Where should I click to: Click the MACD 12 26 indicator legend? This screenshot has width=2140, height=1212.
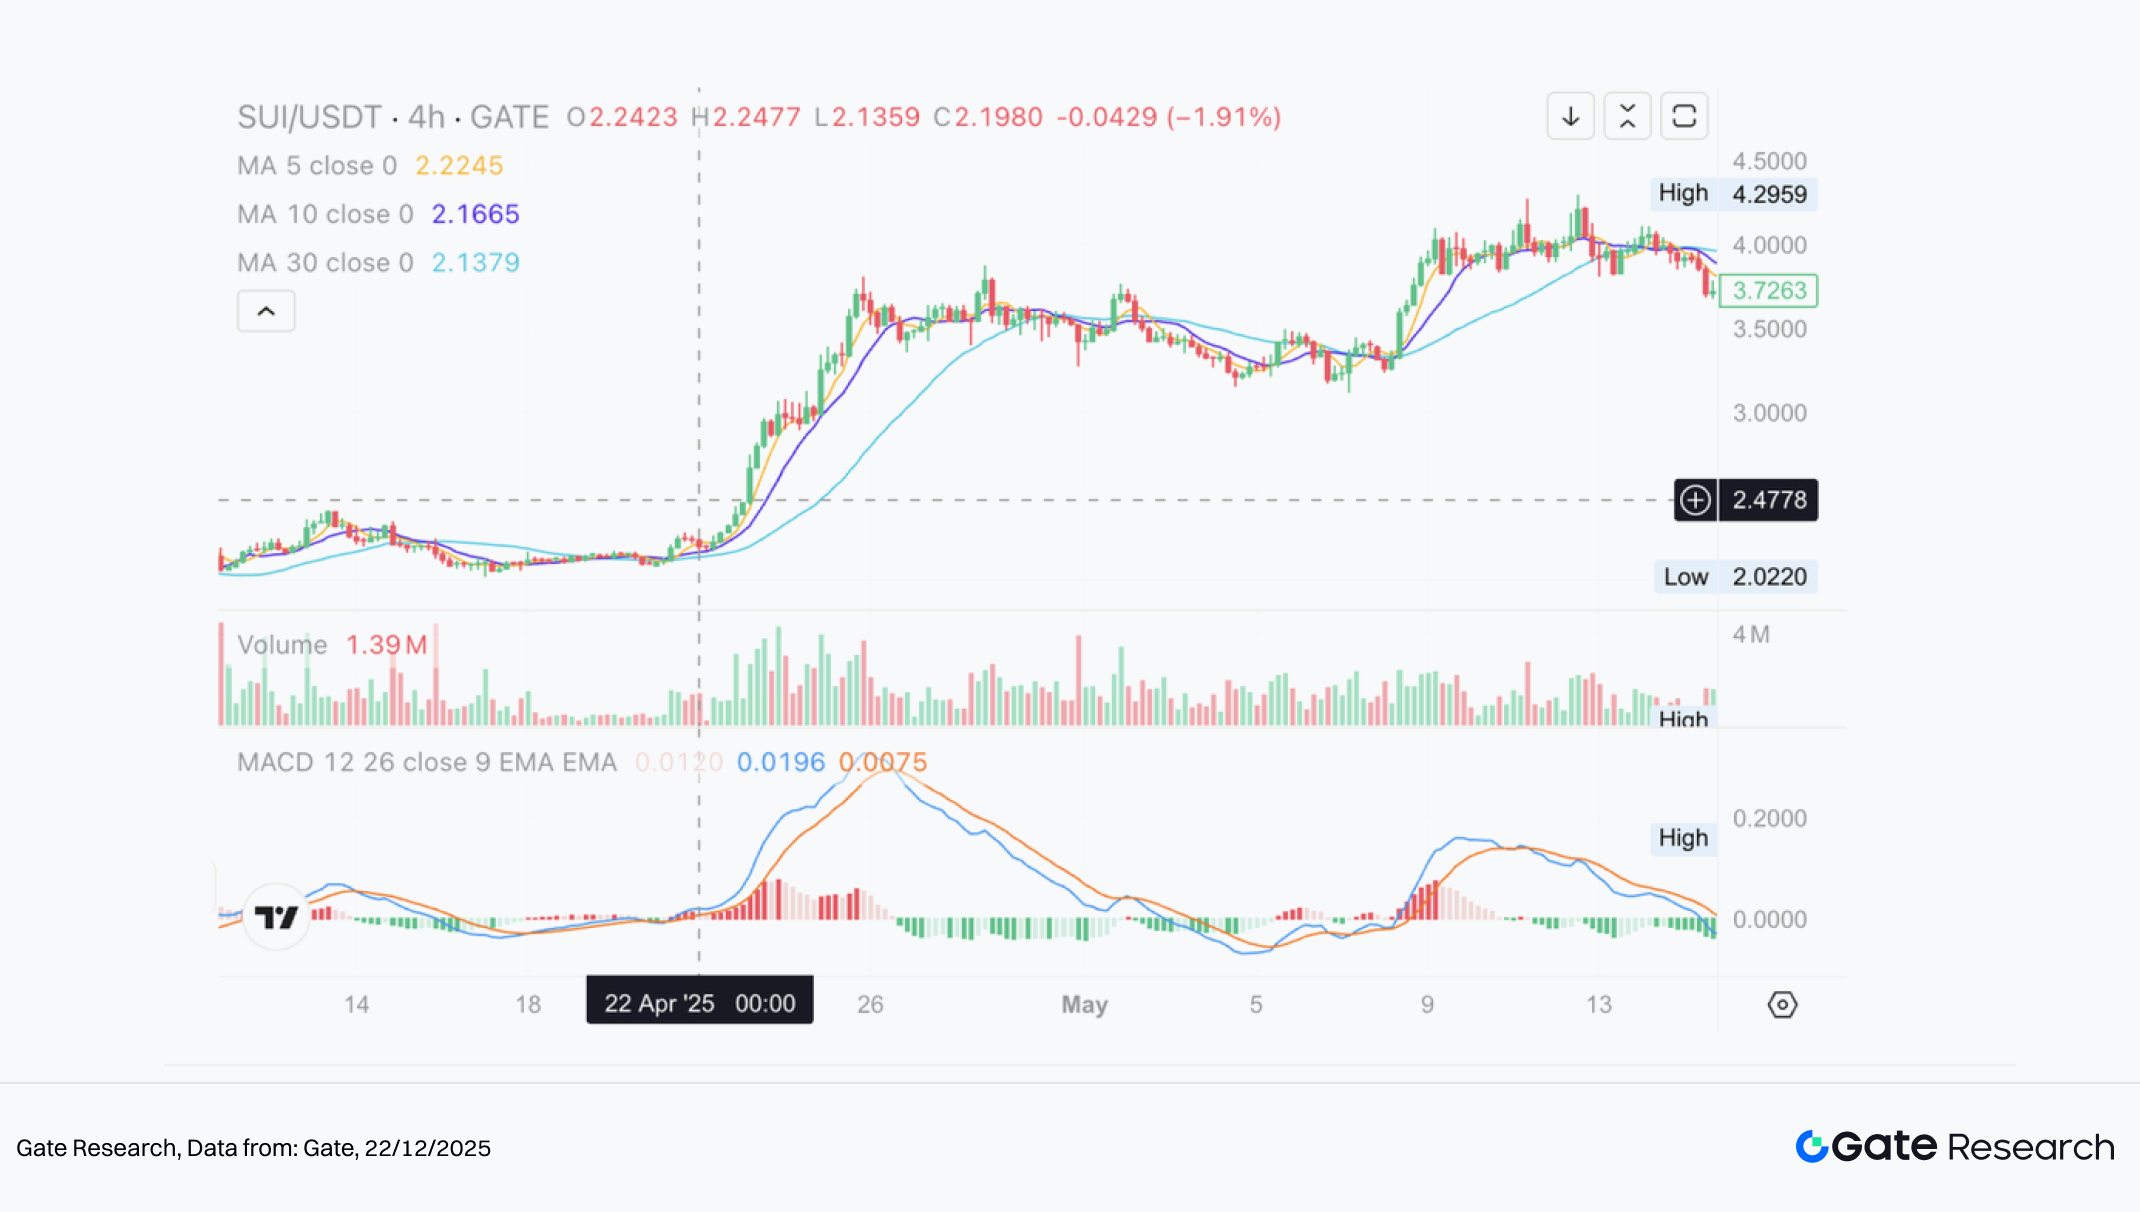click(426, 763)
